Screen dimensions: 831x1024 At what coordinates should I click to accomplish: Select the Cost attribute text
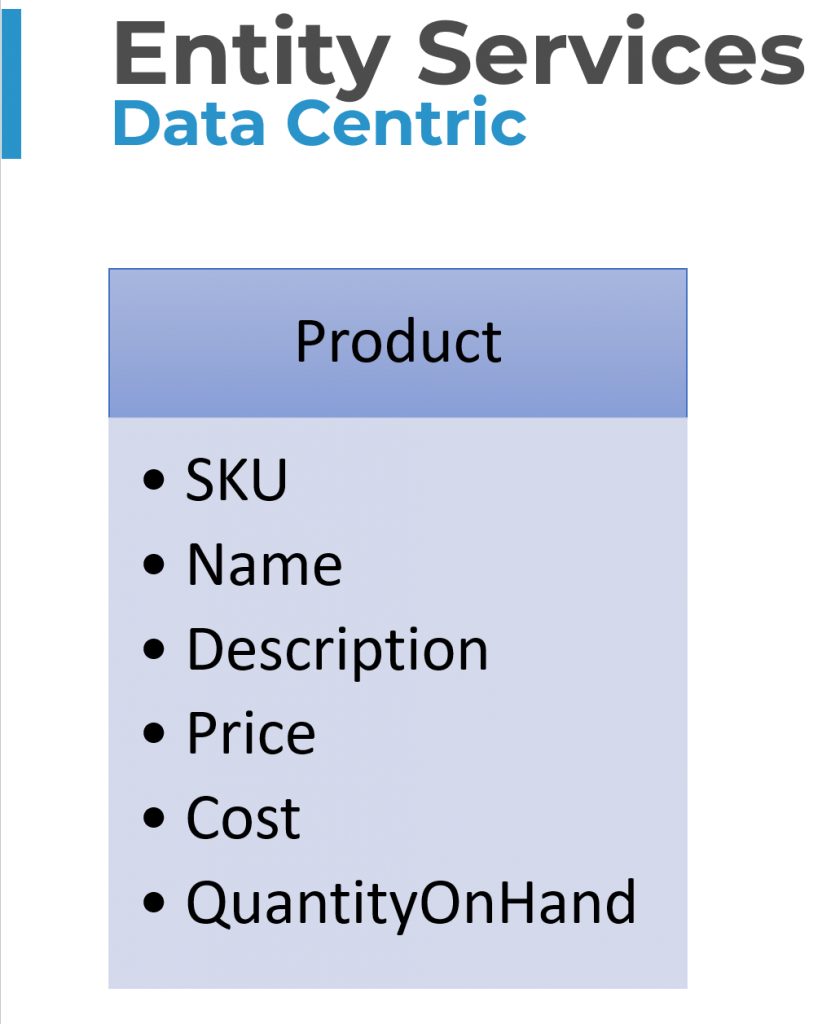pyautogui.click(x=243, y=819)
